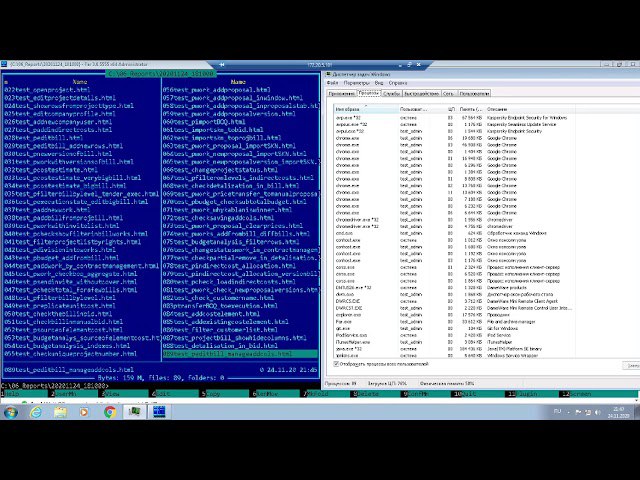The width and height of the screenshot is (640, 480).
Task: Click the pin icon on remote connection bar
Action: (222, 64)
